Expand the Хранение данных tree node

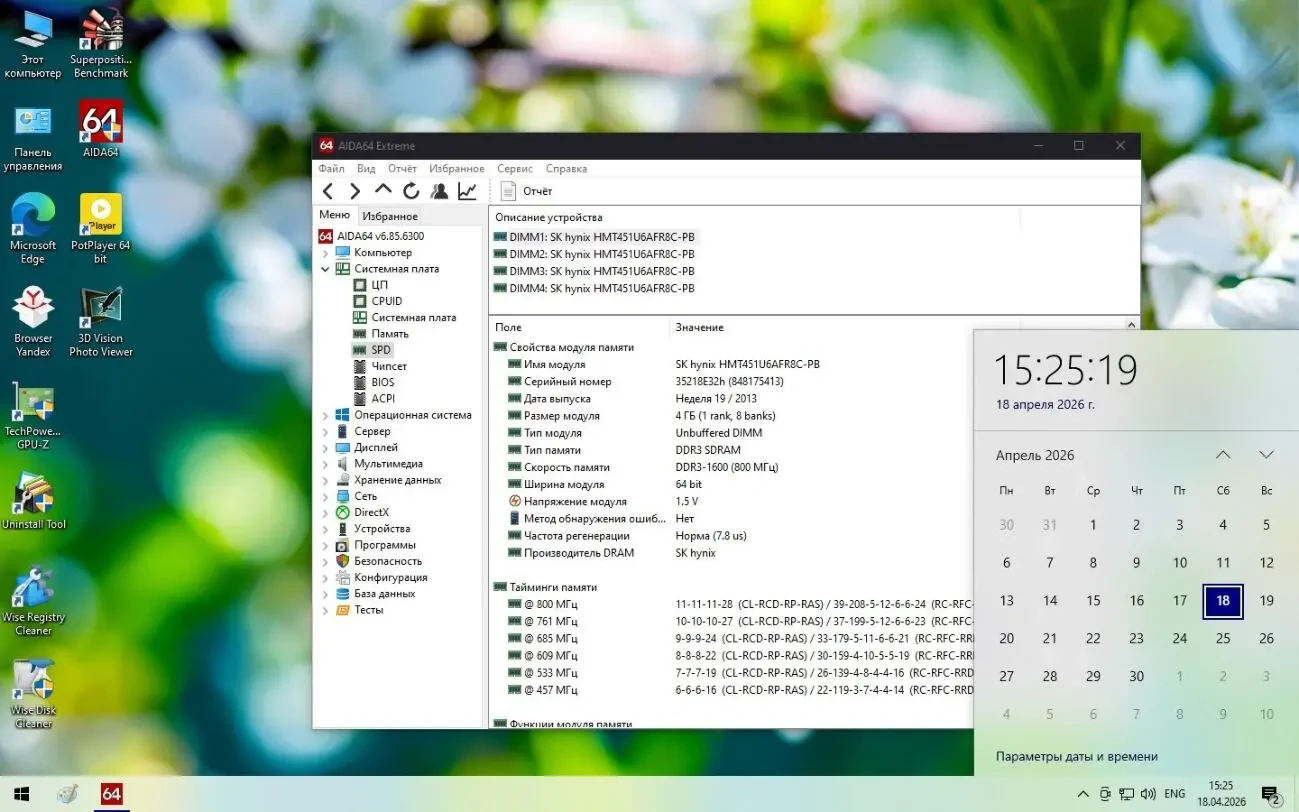[325, 480]
